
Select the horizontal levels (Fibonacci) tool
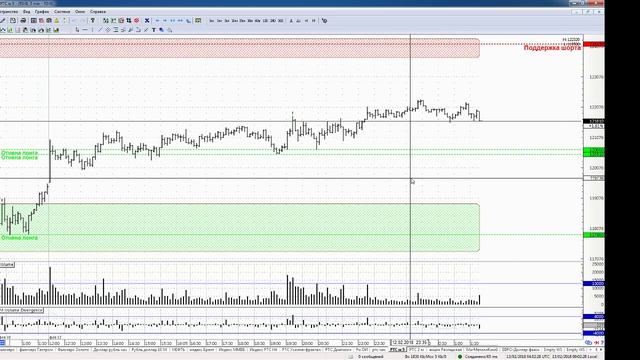pos(116,30)
